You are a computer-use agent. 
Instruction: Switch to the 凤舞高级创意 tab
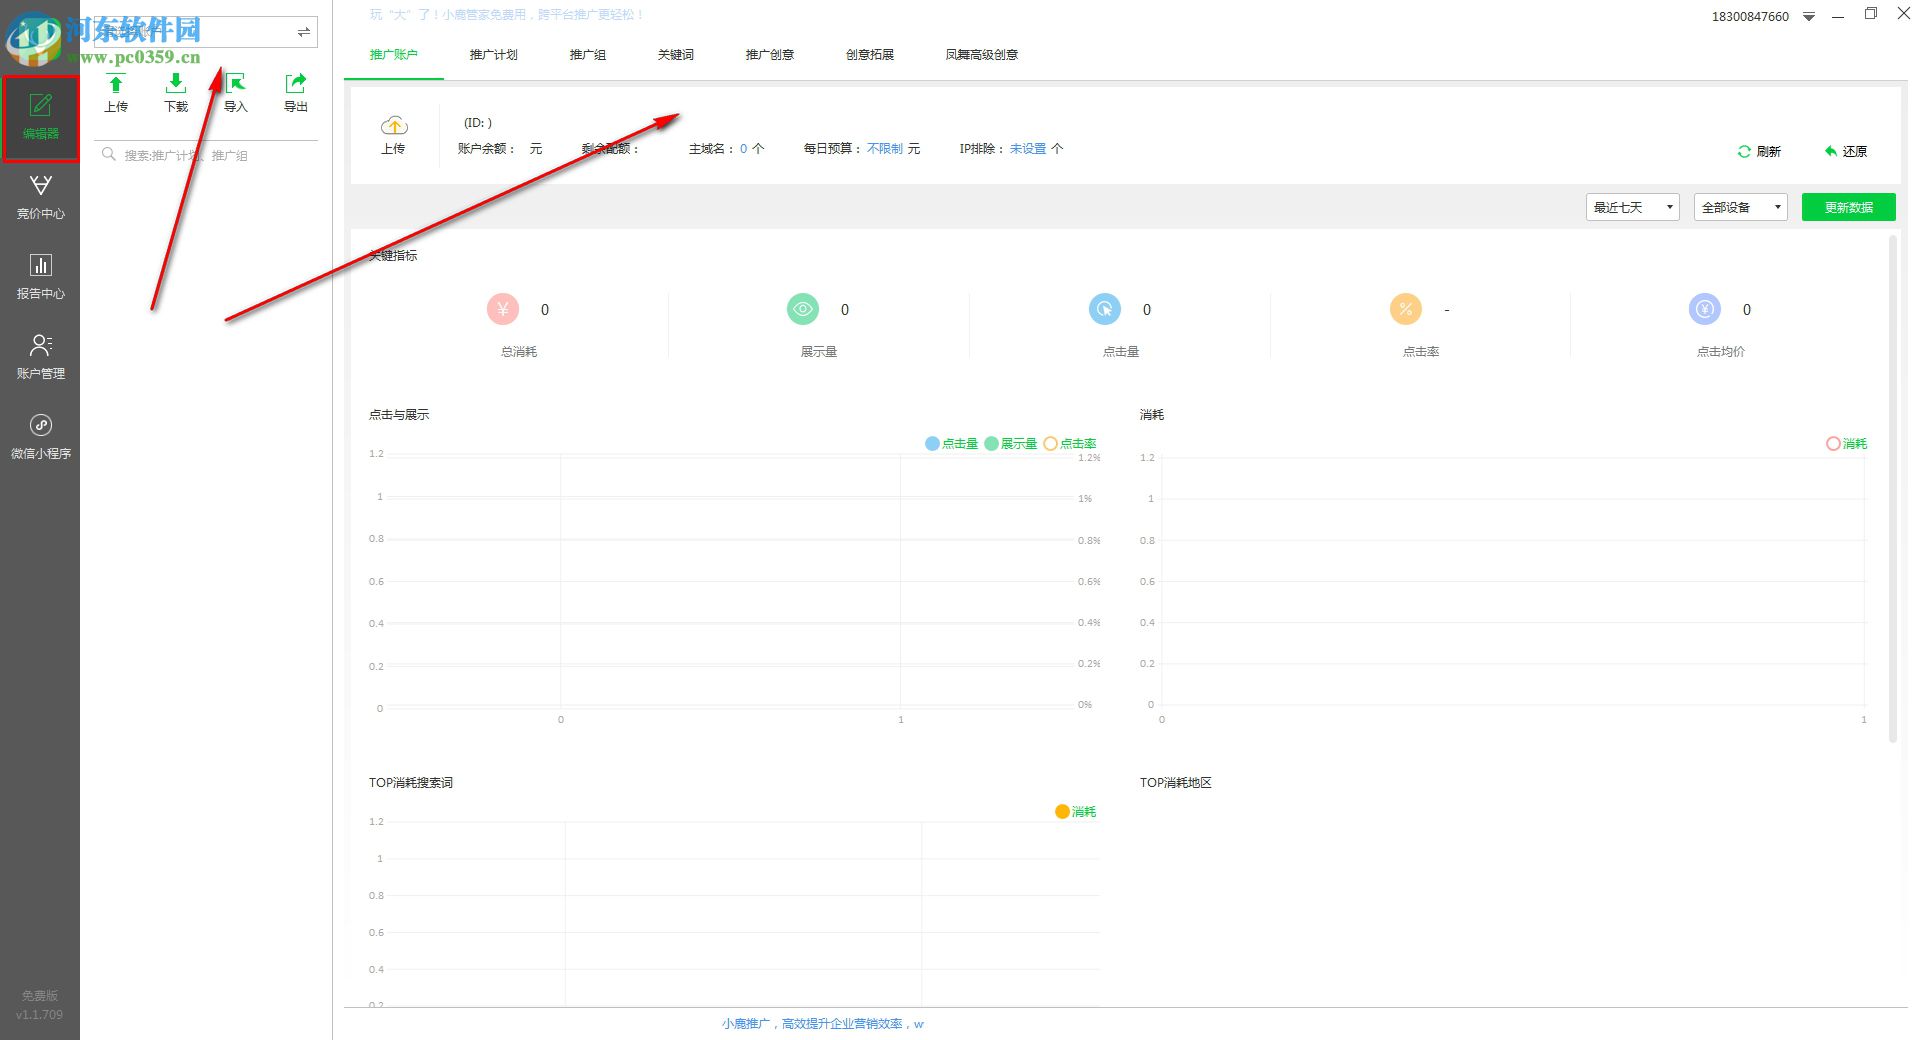tap(982, 54)
